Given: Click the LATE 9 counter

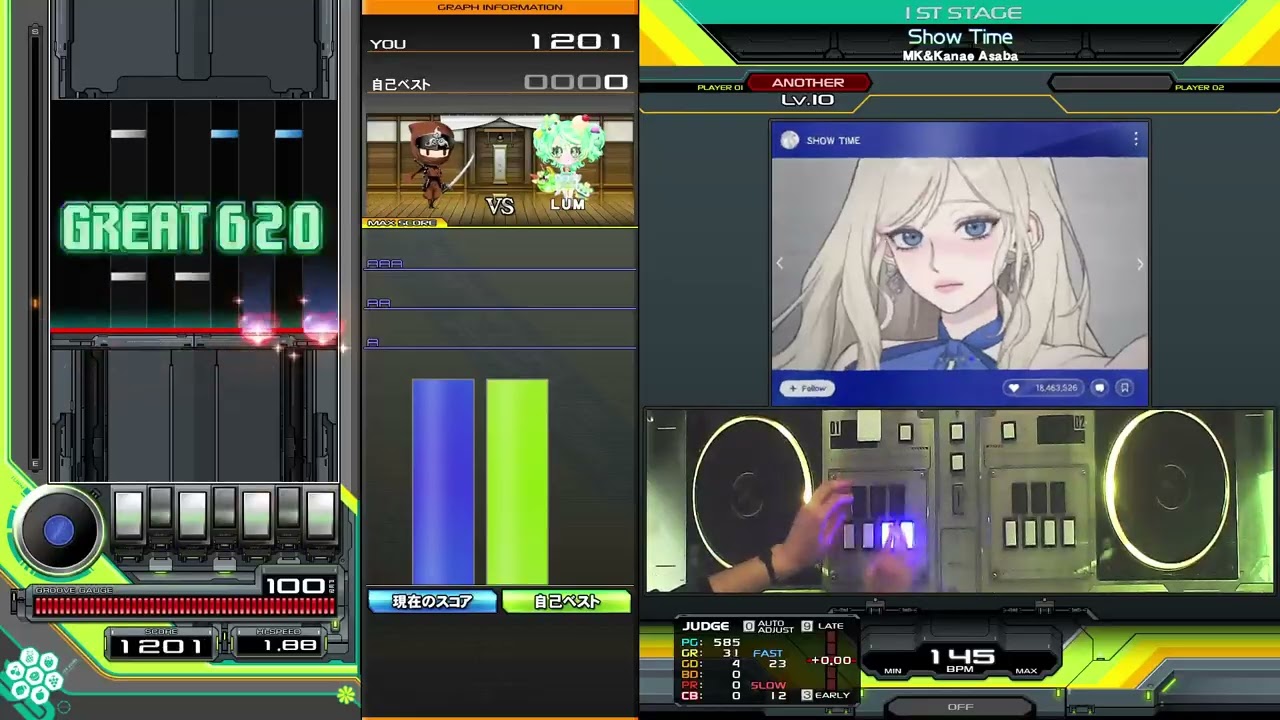Looking at the screenshot, I should (822, 626).
